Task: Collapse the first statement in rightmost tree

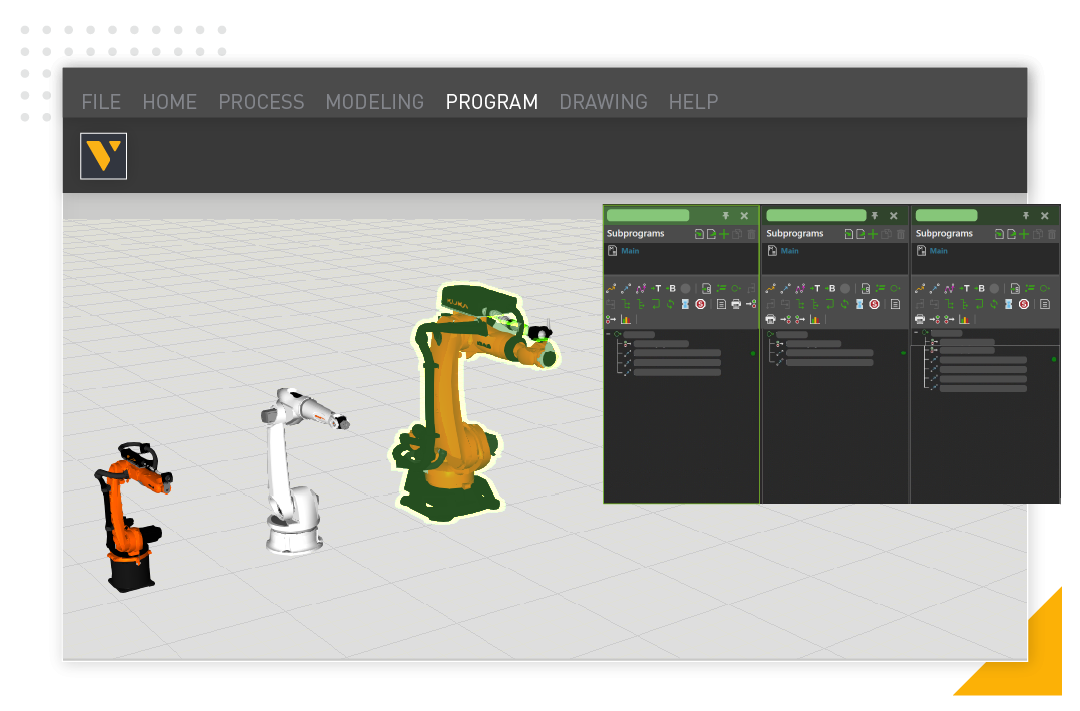Action: point(916,333)
